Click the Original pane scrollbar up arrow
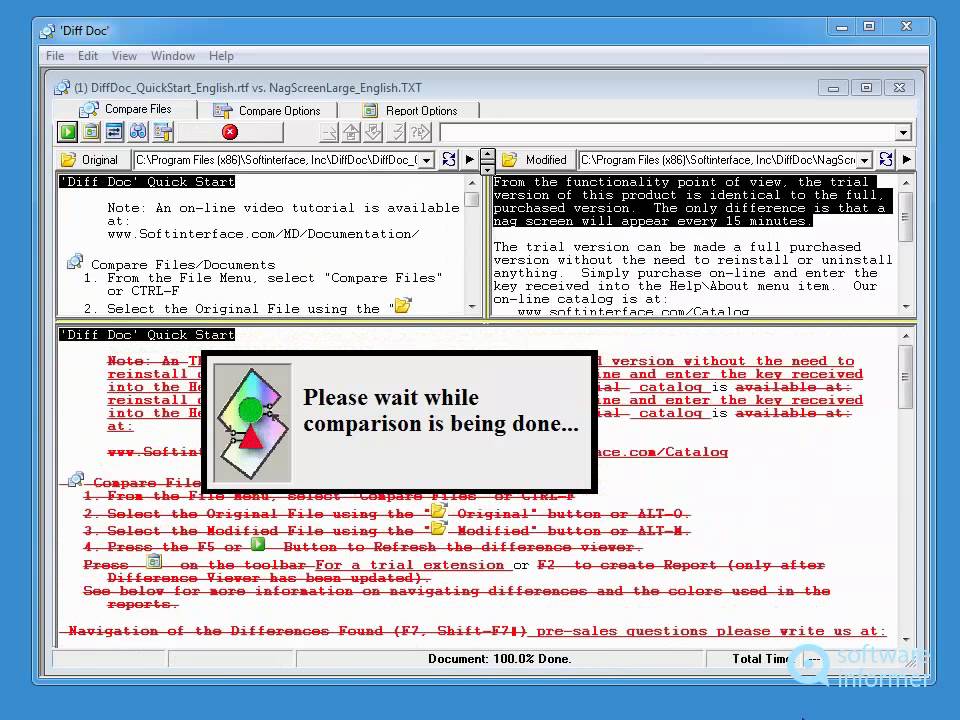960x720 pixels. tap(471, 182)
